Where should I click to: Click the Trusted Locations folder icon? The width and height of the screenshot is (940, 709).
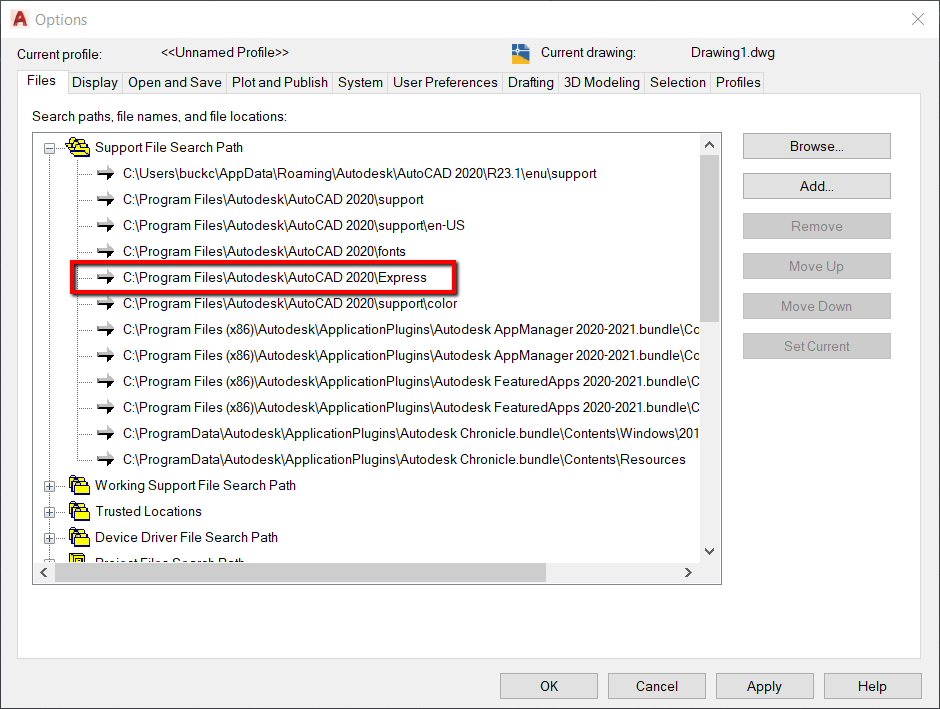pos(79,511)
